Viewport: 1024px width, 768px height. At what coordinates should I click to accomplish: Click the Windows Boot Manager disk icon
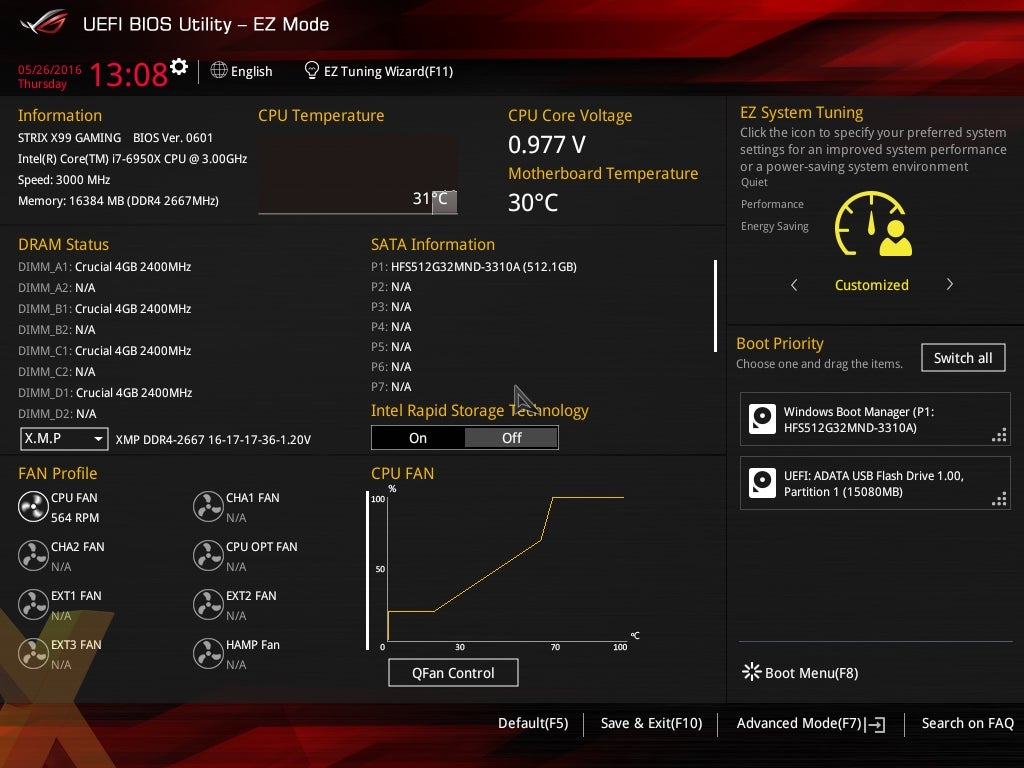(763, 419)
